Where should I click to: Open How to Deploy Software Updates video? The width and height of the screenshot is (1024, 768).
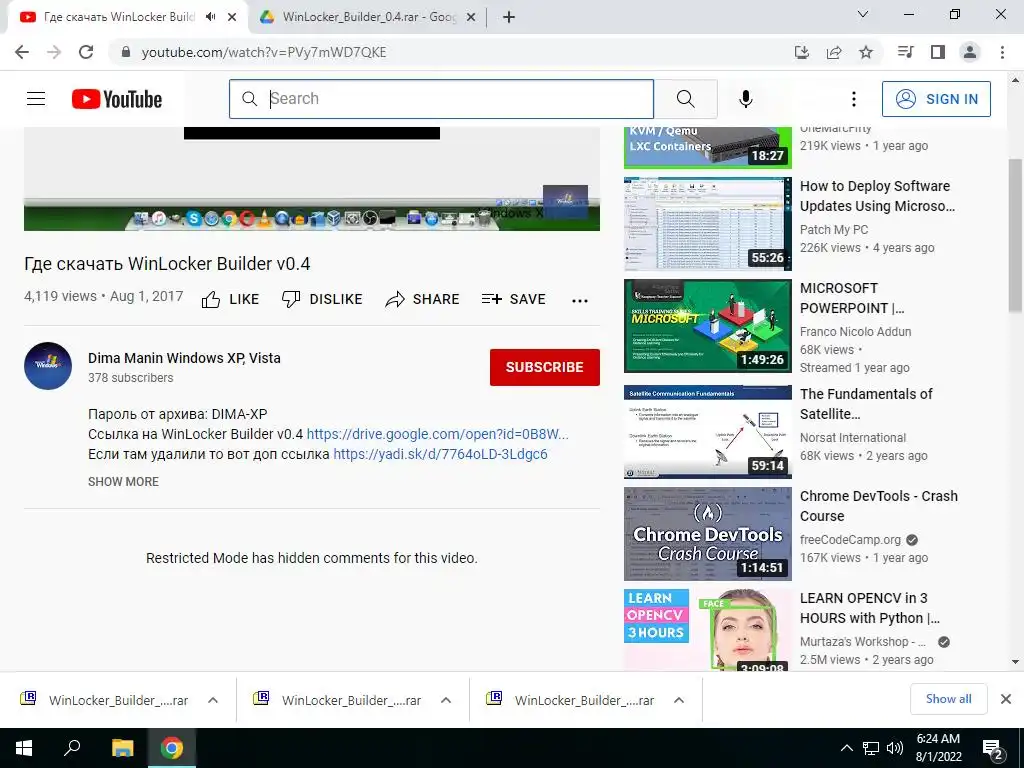coord(877,196)
